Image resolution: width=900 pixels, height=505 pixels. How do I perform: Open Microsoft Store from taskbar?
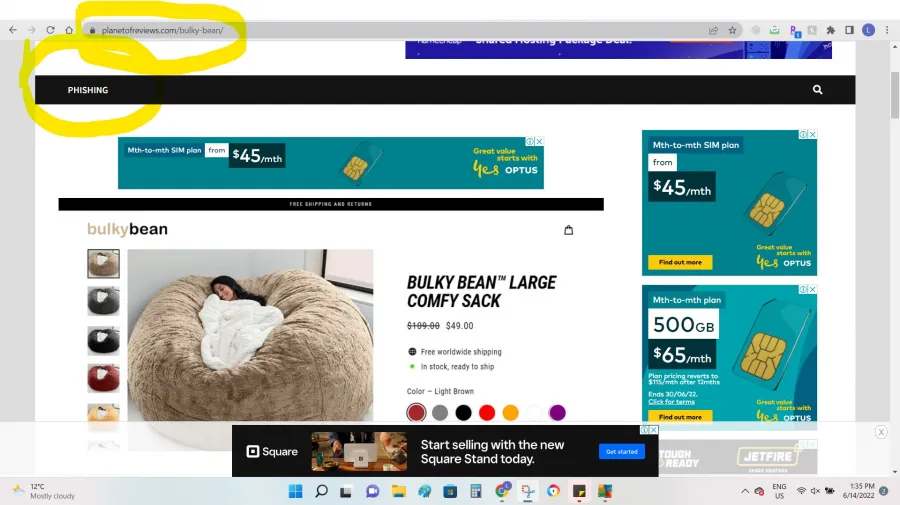click(x=450, y=491)
